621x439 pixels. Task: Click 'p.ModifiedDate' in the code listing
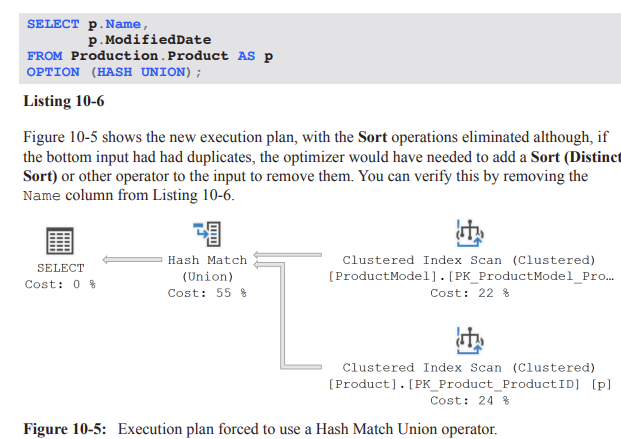point(149,39)
